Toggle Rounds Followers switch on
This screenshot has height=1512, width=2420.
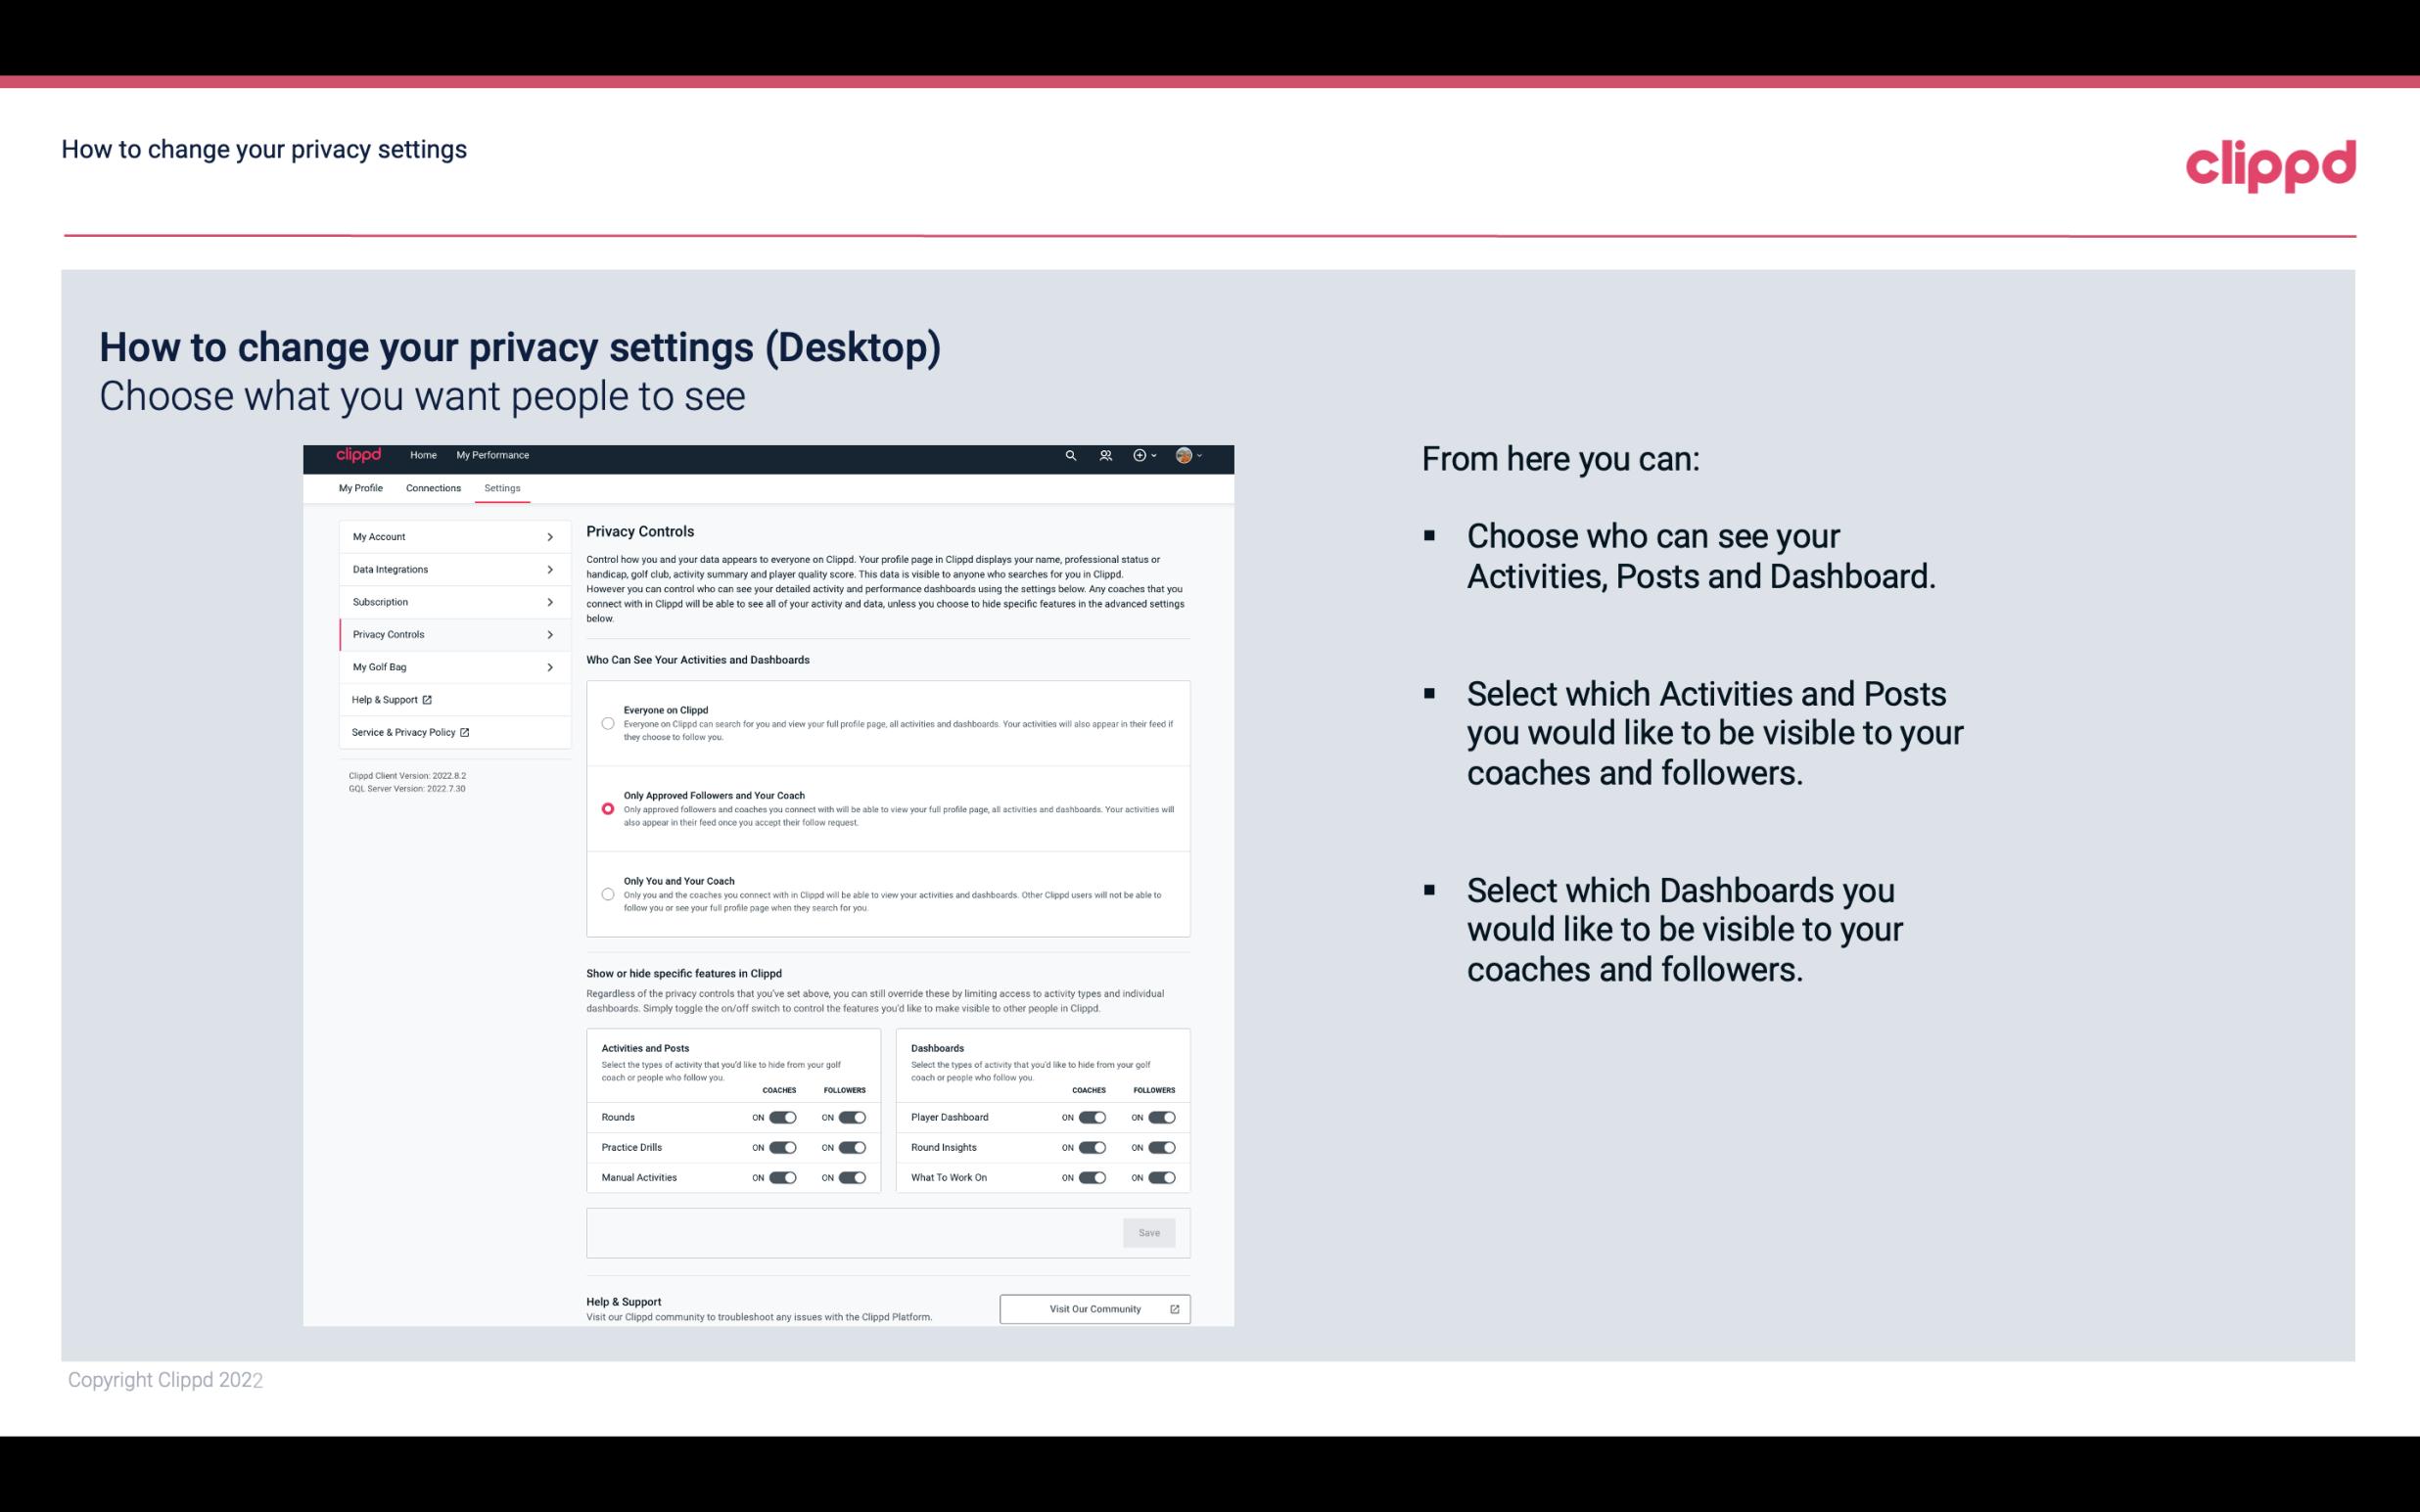click(x=850, y=1117)
